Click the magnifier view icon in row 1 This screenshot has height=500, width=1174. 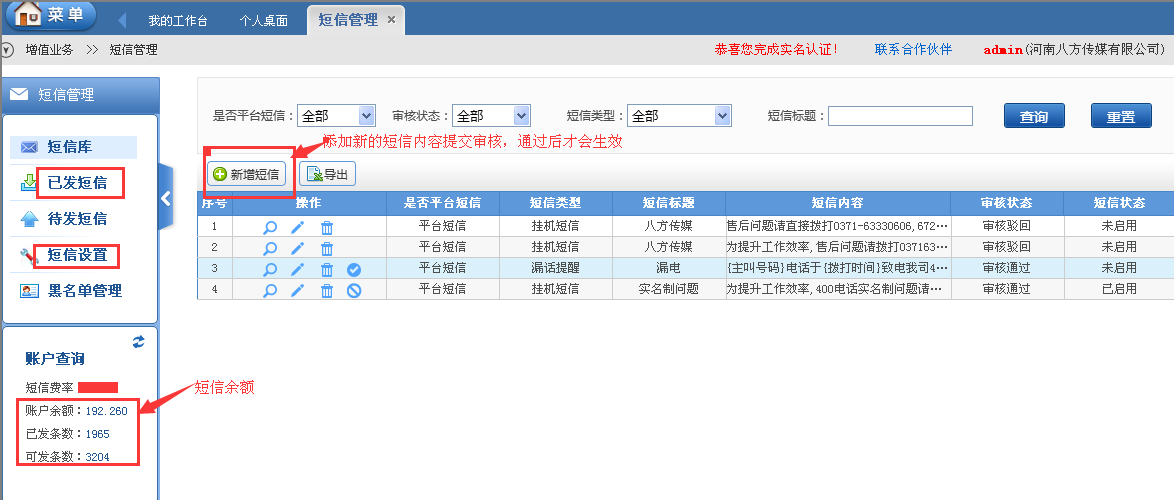click(270, 227)
